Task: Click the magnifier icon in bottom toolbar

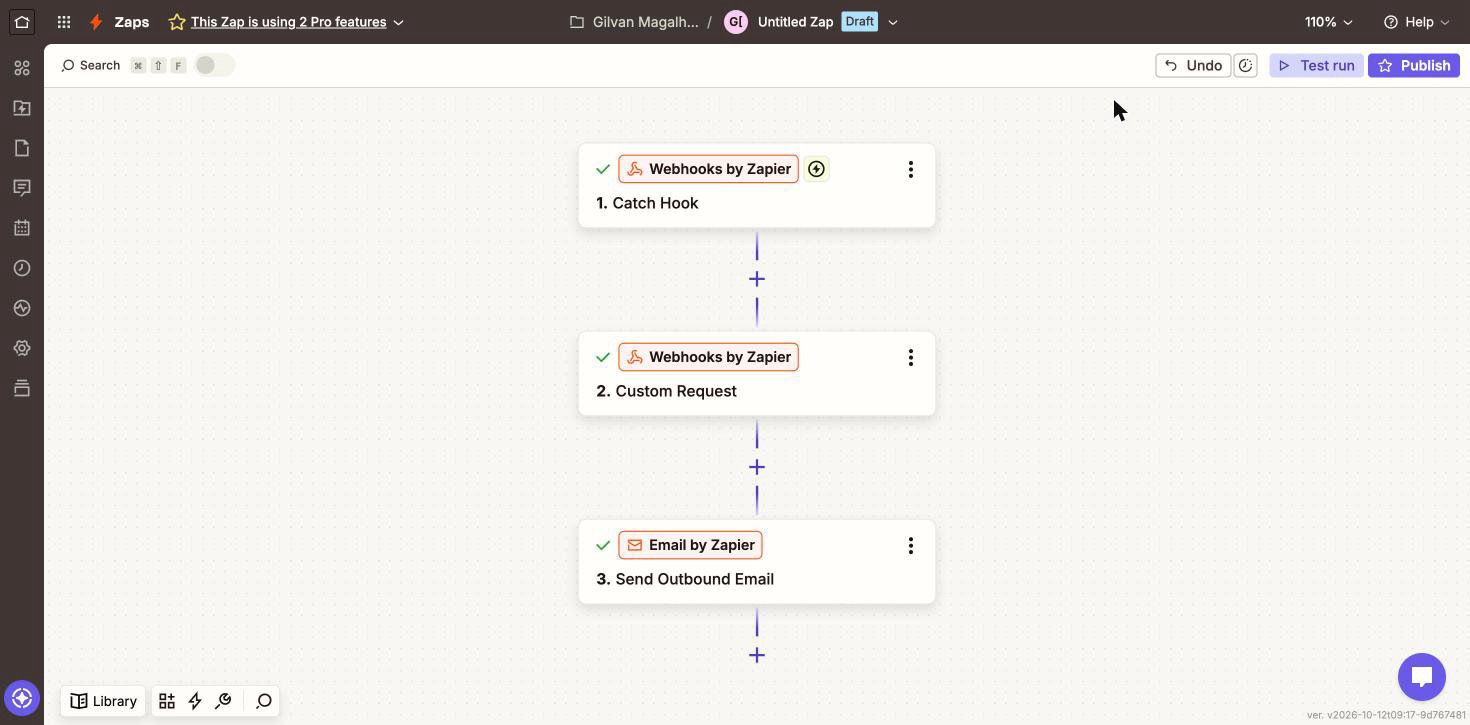Action: (264, 701)
